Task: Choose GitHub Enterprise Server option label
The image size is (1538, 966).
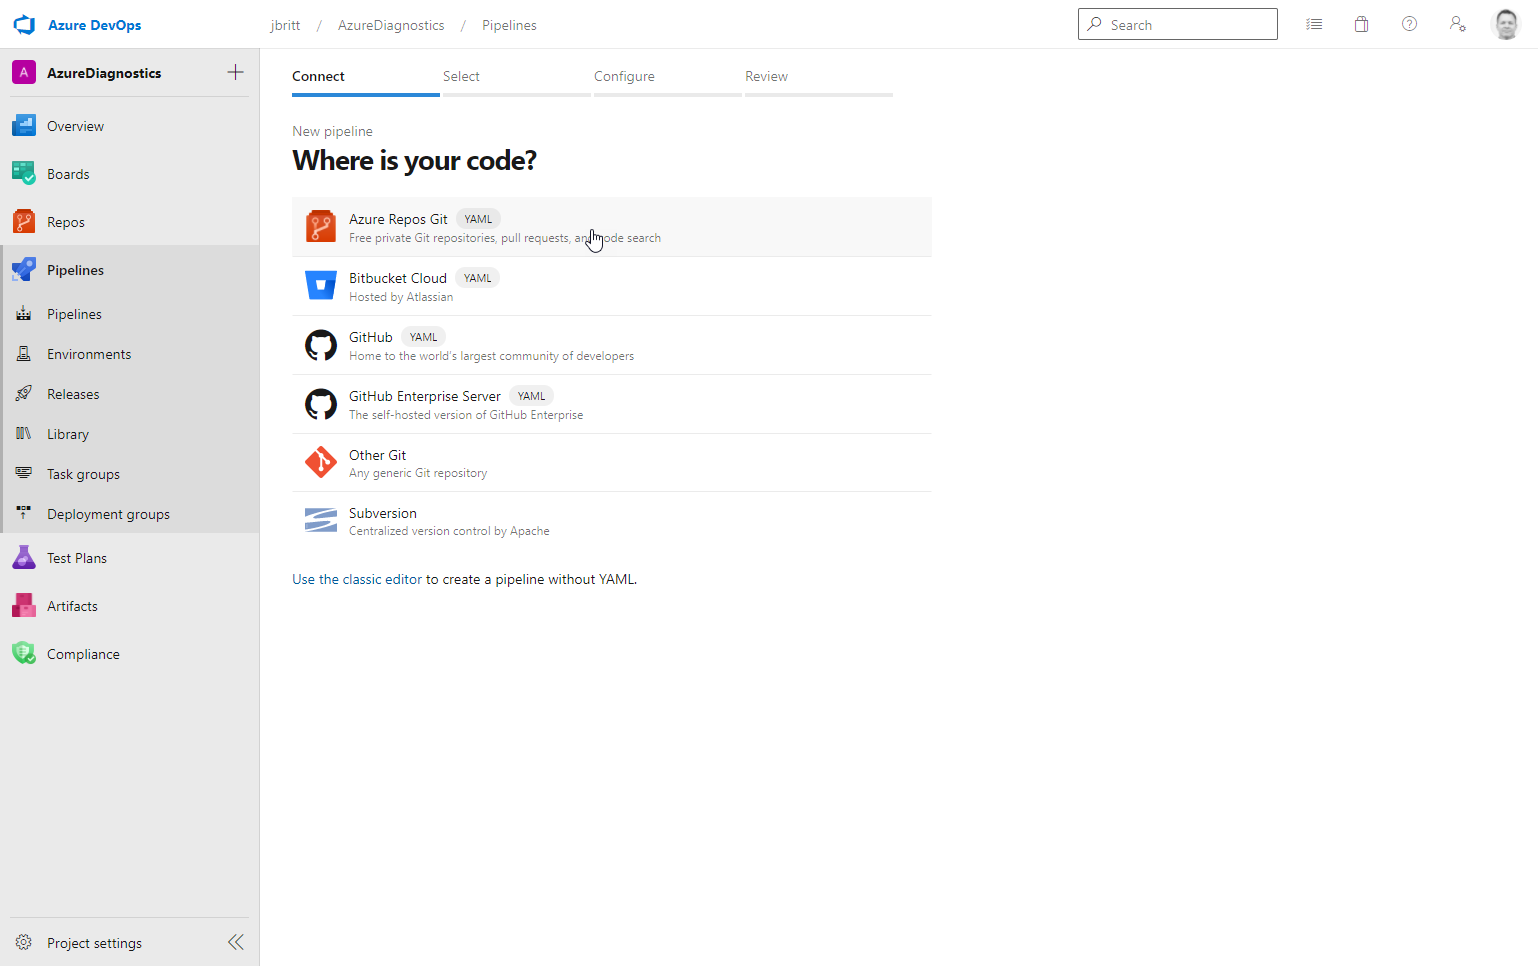Action: (425, 396)
